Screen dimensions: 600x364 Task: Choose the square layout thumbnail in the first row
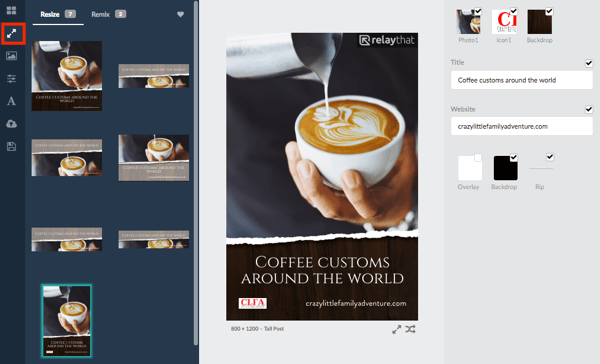[x=67, y=76]
